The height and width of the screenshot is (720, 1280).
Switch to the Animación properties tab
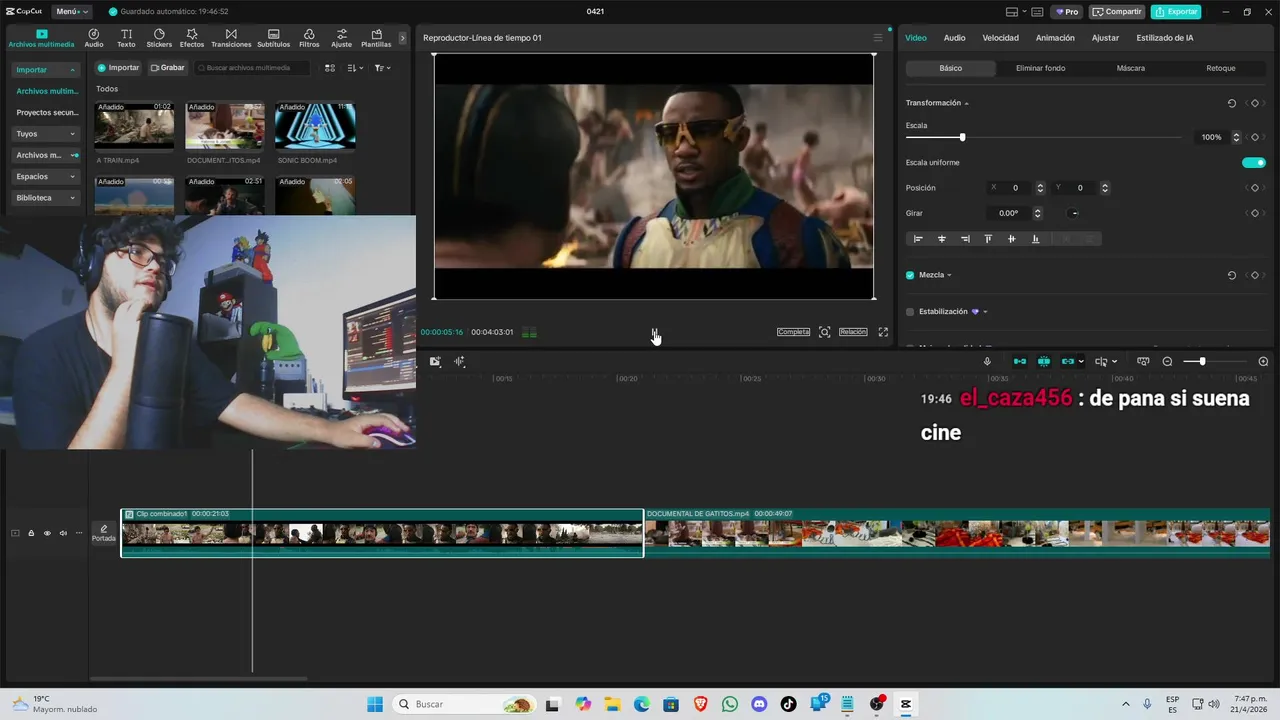(x=1055, y=38)
